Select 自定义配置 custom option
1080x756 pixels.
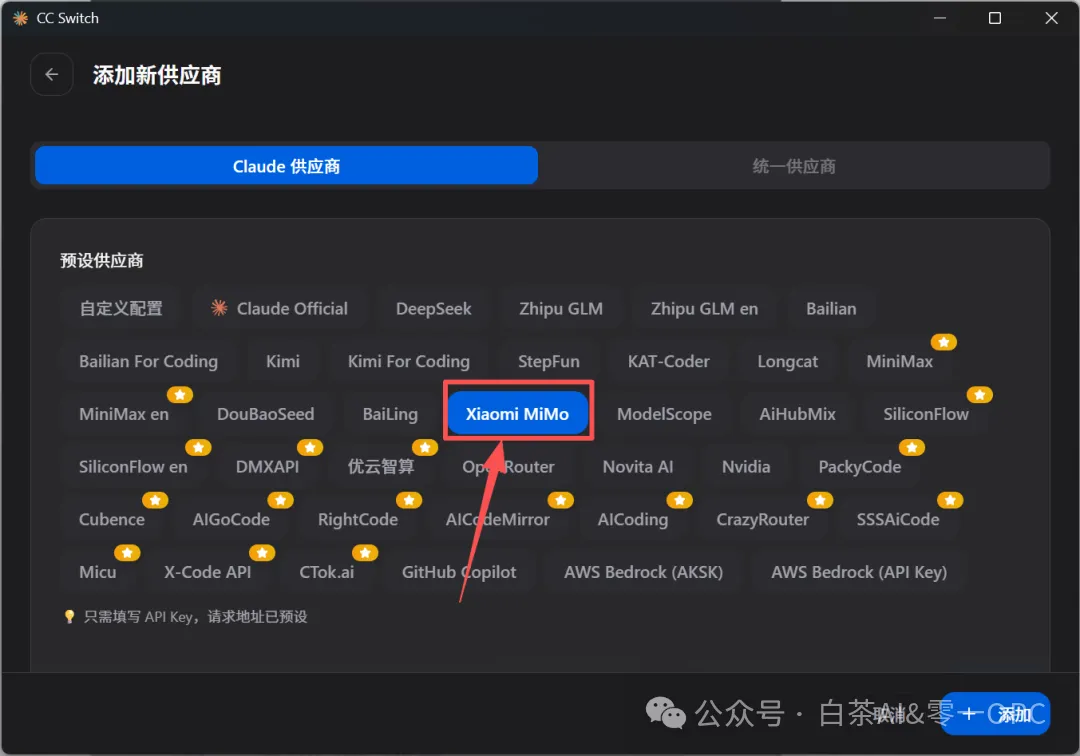click(x=121, y=308)
